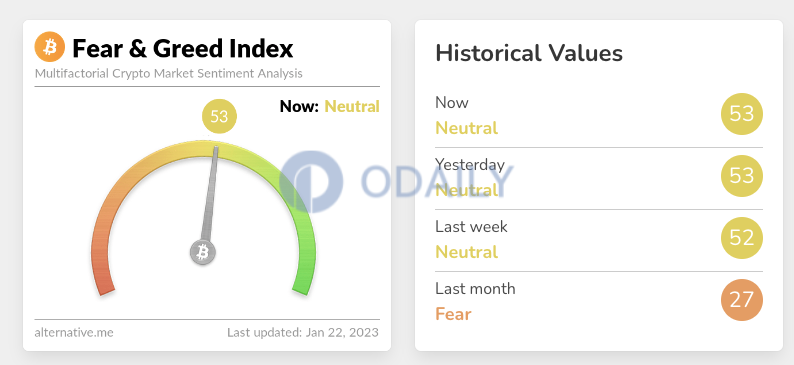The width and height of the screenshot is (794, 365).
Task: Select the Yesterday row label
Action: pos(470,165)
